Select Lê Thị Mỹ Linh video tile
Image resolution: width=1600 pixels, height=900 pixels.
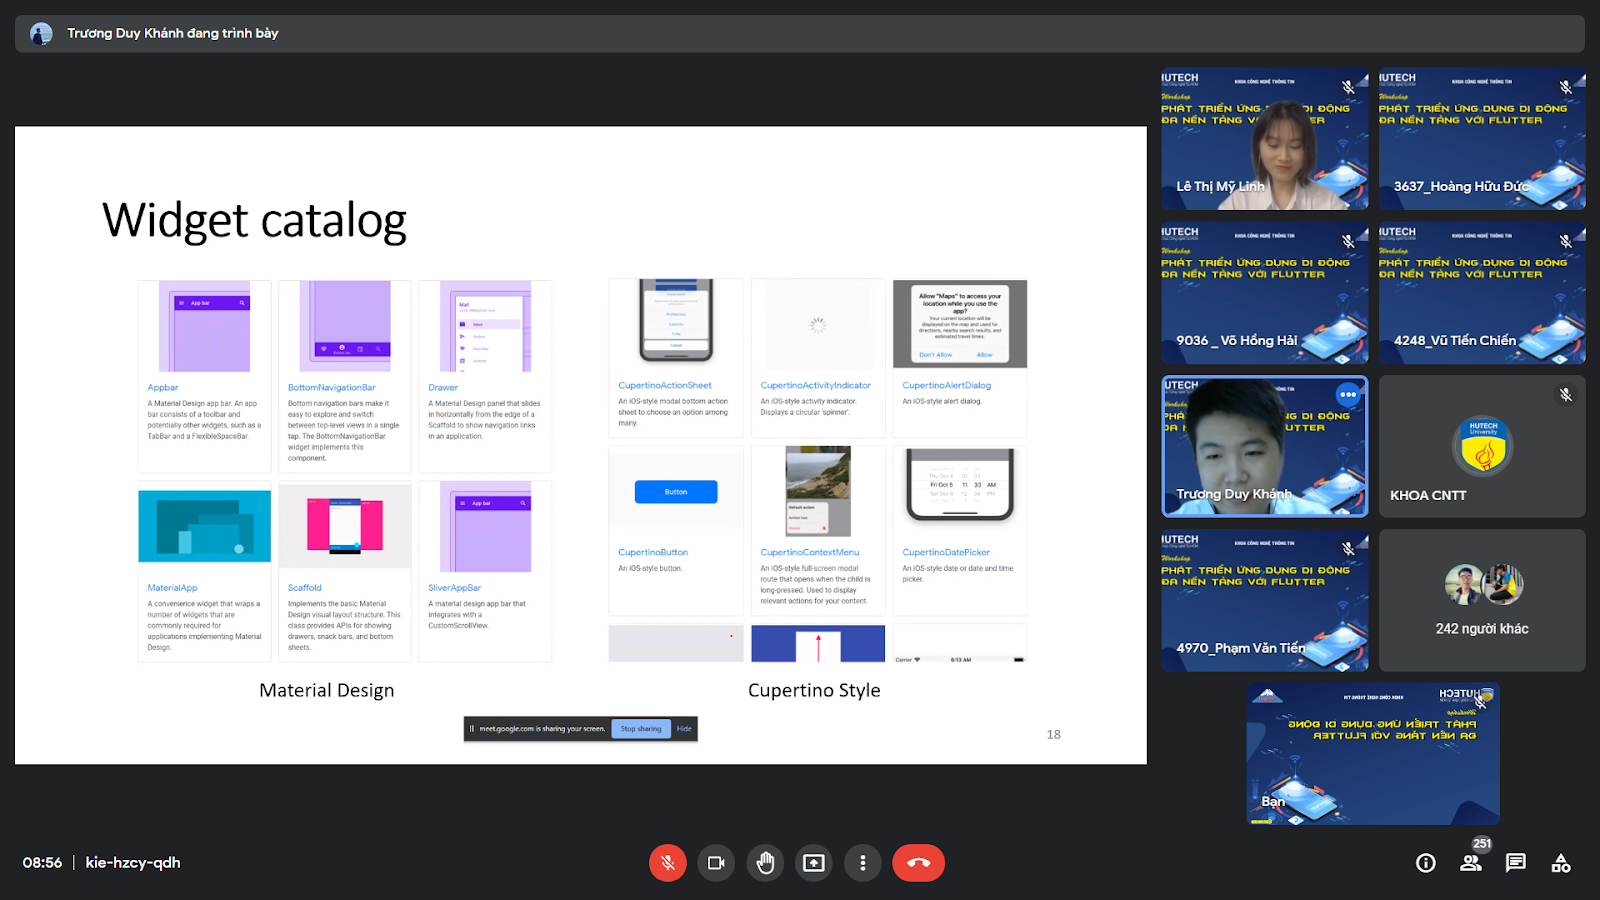point(1265,139)
